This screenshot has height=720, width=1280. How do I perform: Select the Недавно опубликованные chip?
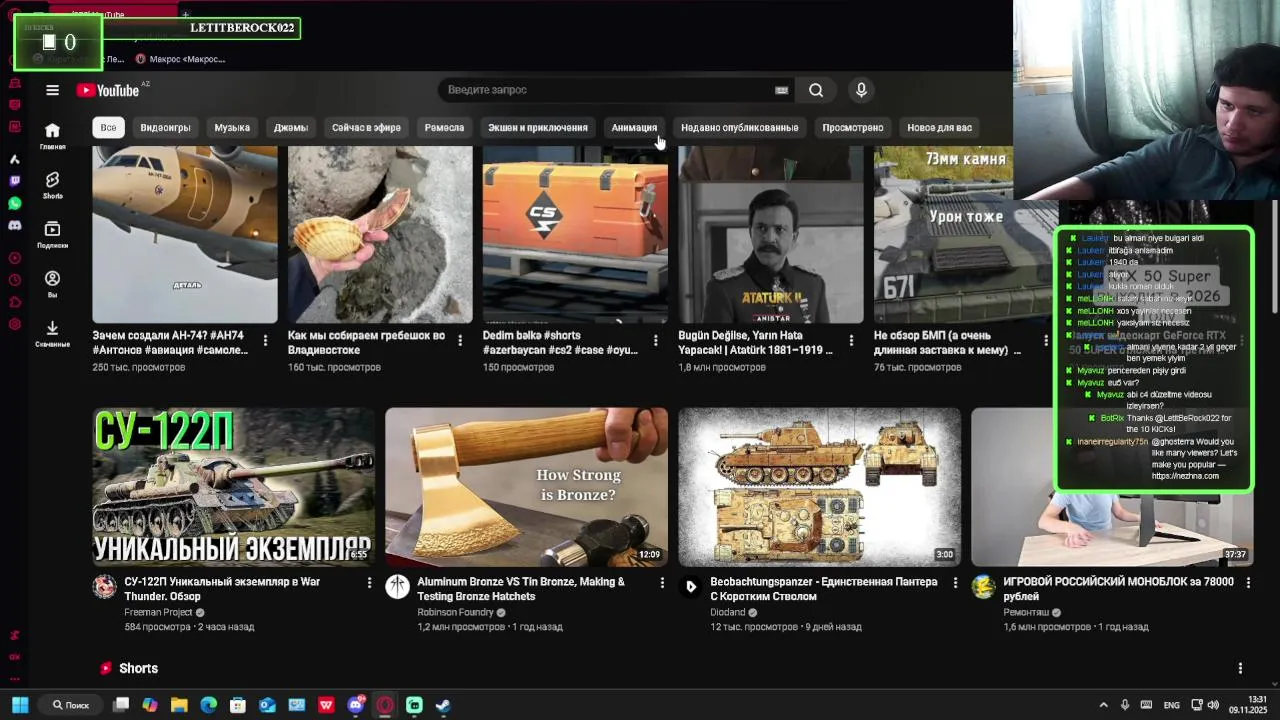point(740,127)
